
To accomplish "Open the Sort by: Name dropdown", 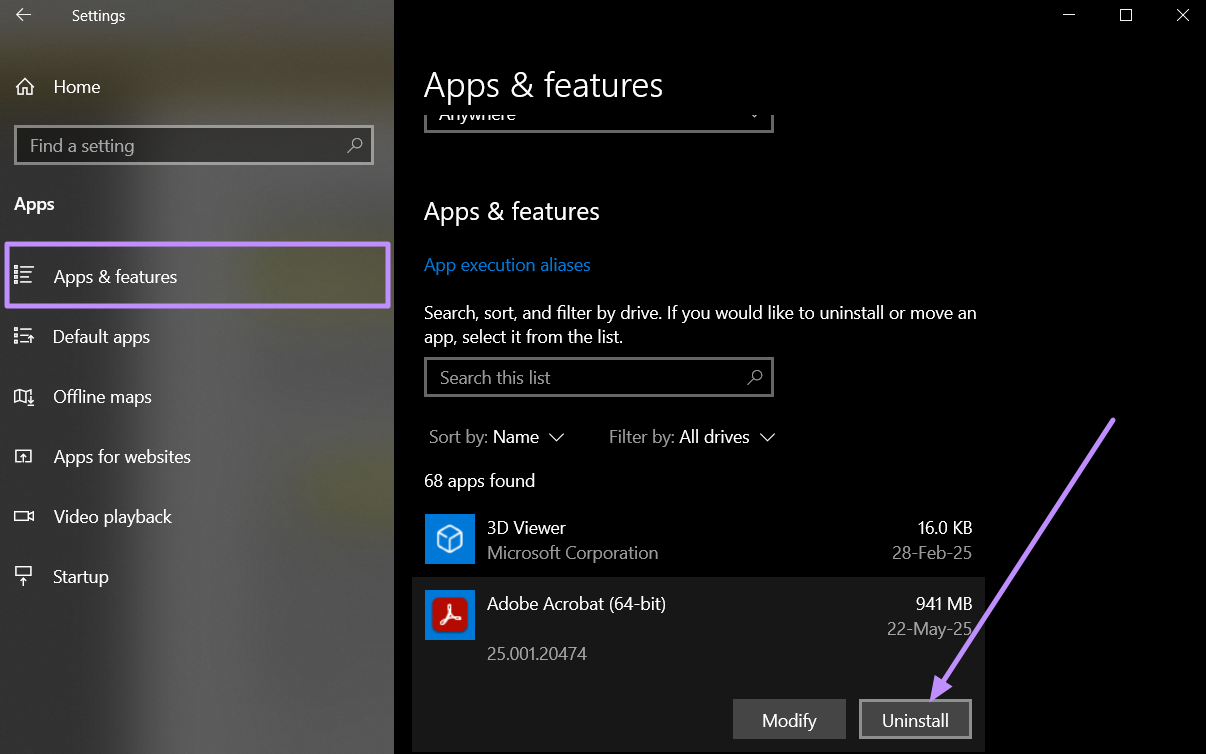I will [x=497, y=437].
